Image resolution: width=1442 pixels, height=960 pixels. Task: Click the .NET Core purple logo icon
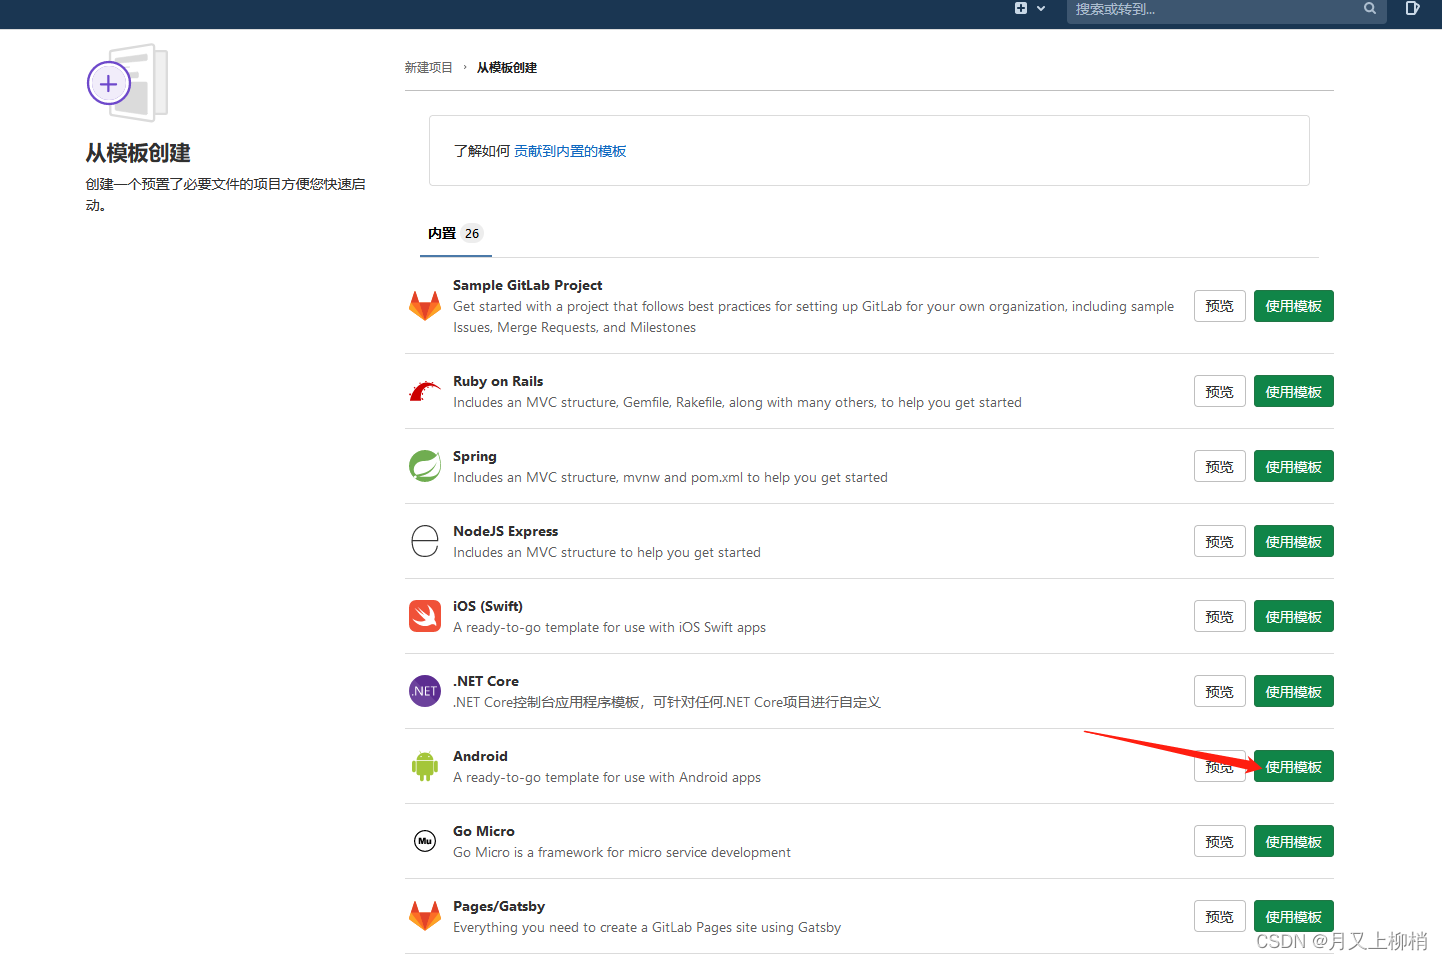coord(425,691)
